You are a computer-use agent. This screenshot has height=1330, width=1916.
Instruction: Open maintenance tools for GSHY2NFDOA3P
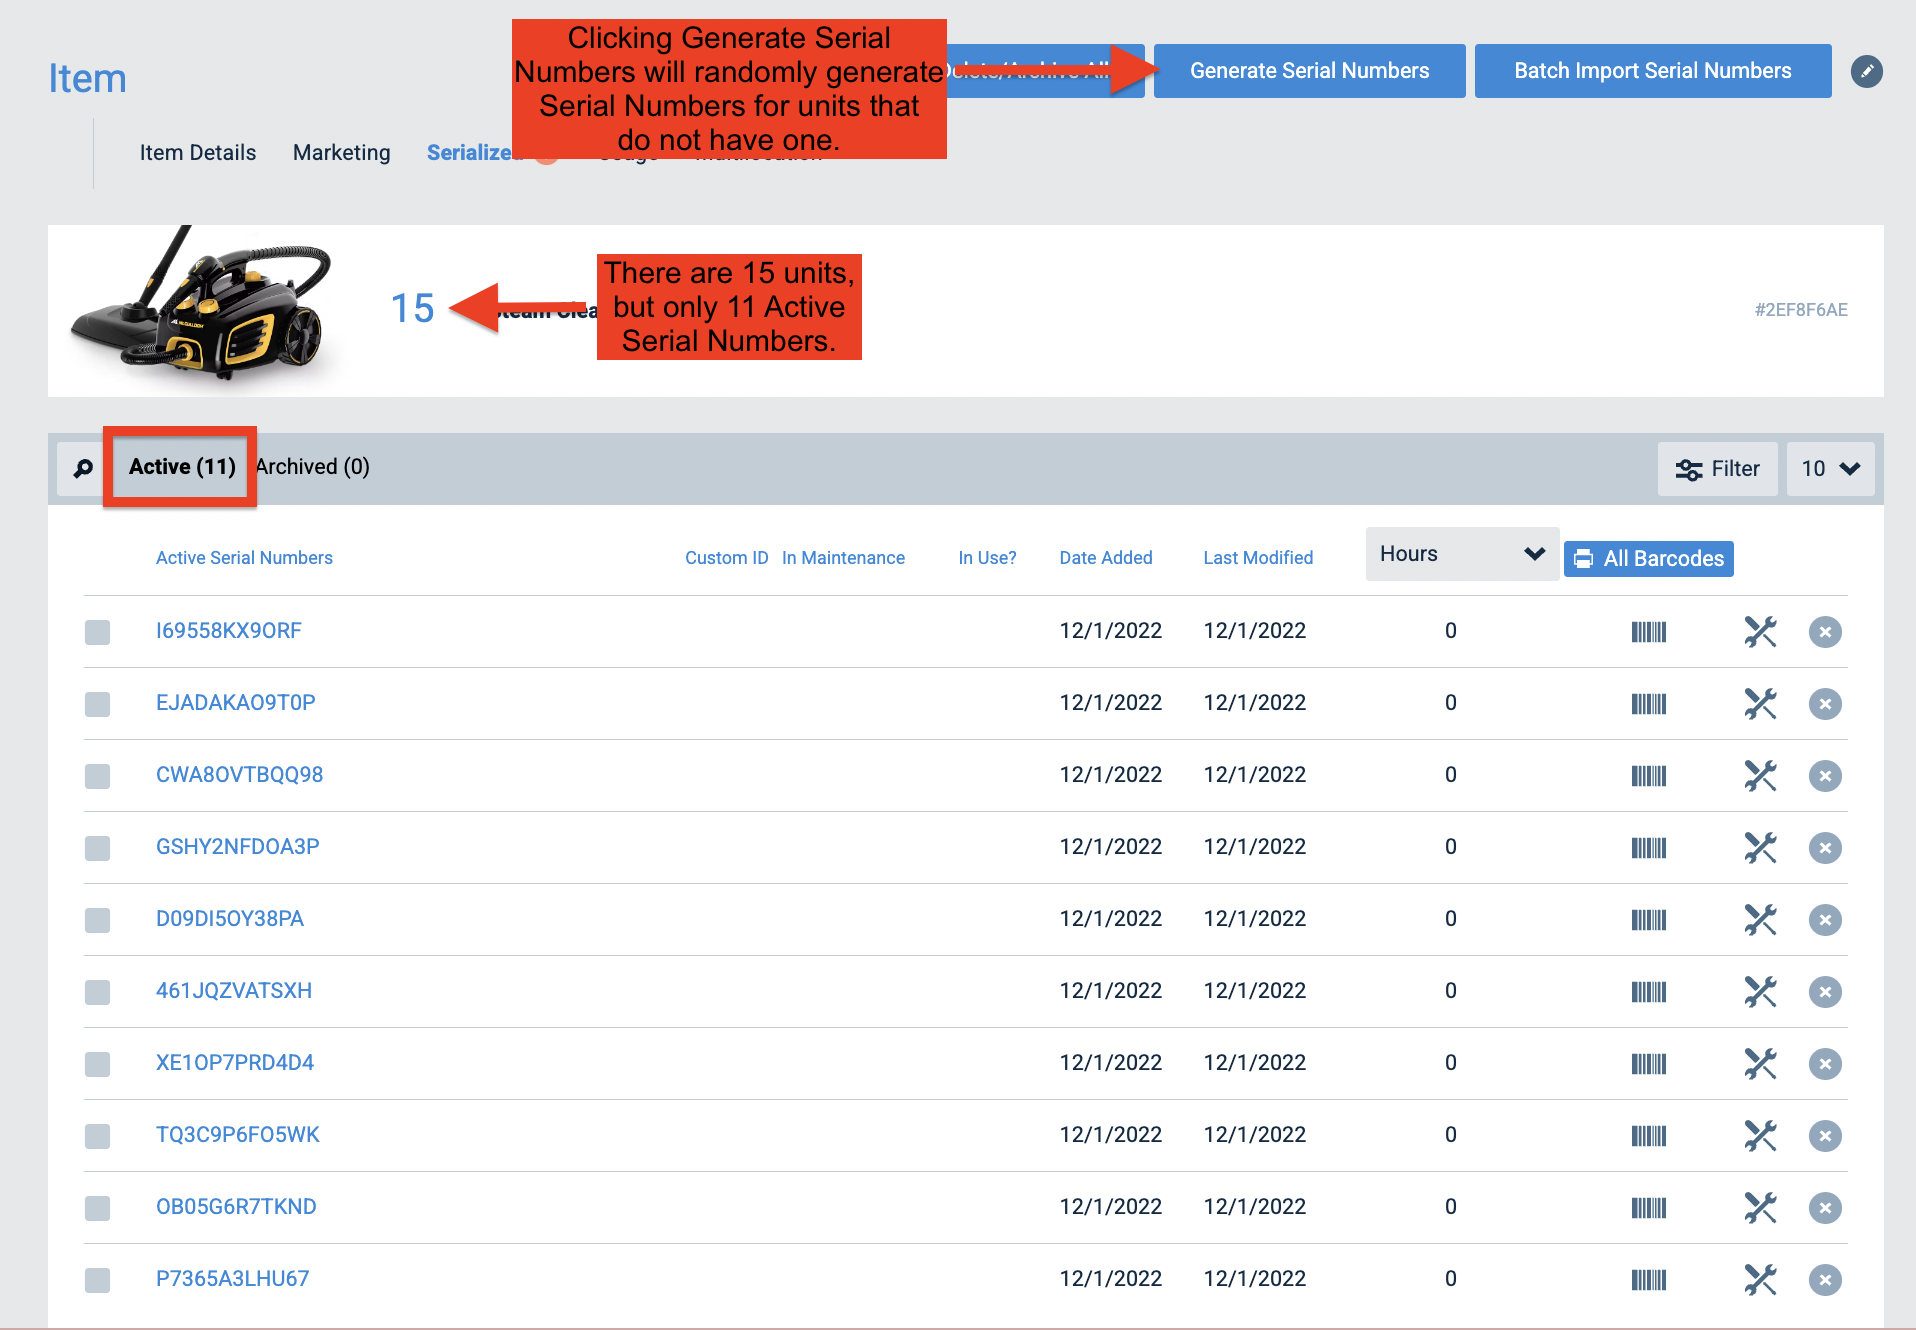pyautogui.click(x=1760, y=847)
